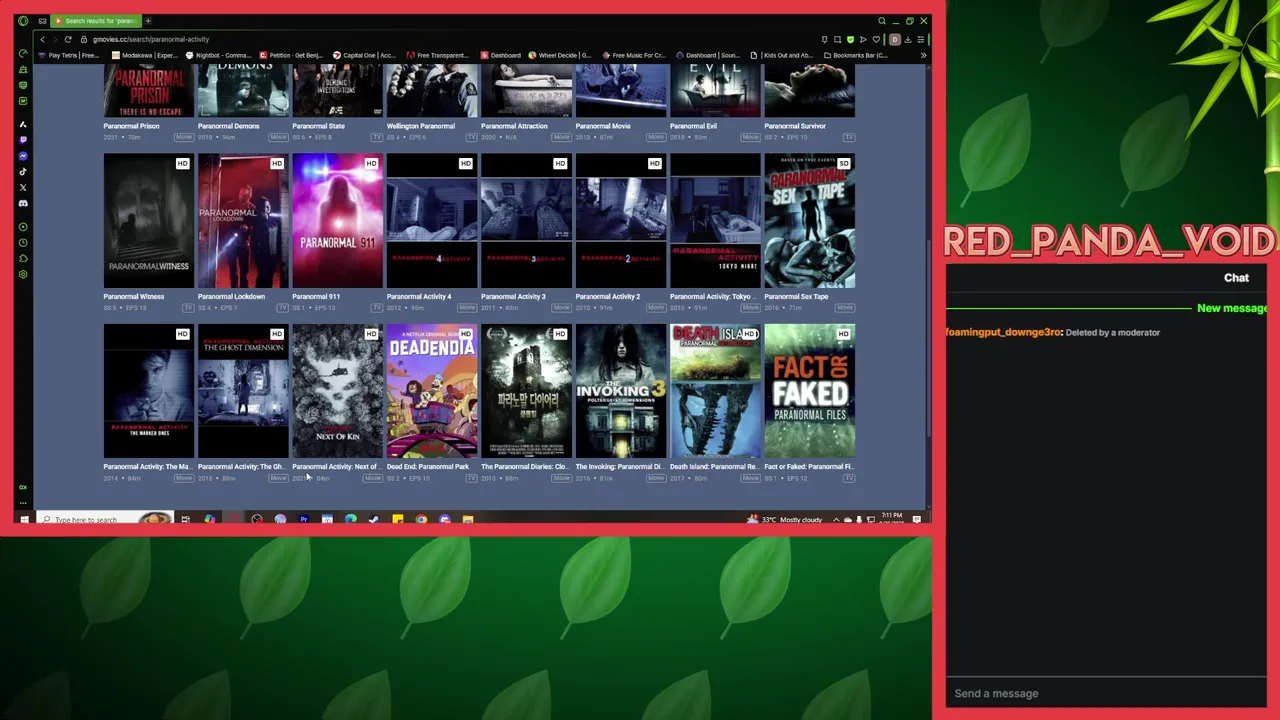Click 'New message' in the chat overlay
The height and width of the screenshot is (720, 1280).
(x=1231, y=308)
